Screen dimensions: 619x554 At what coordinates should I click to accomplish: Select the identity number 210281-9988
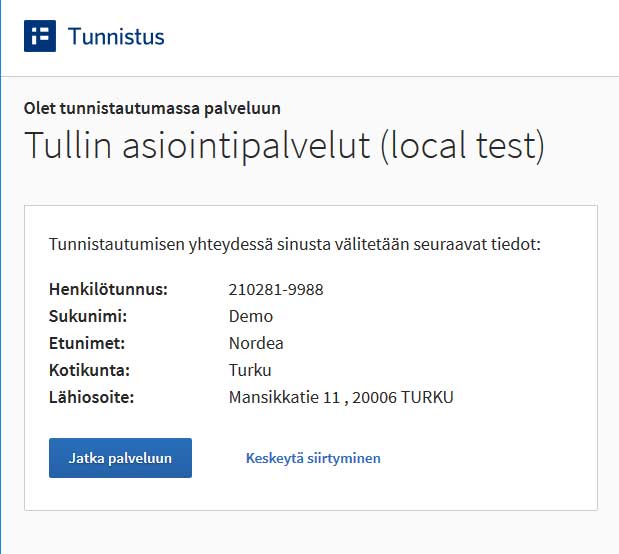pyautogui.click(x=276, y=290)
